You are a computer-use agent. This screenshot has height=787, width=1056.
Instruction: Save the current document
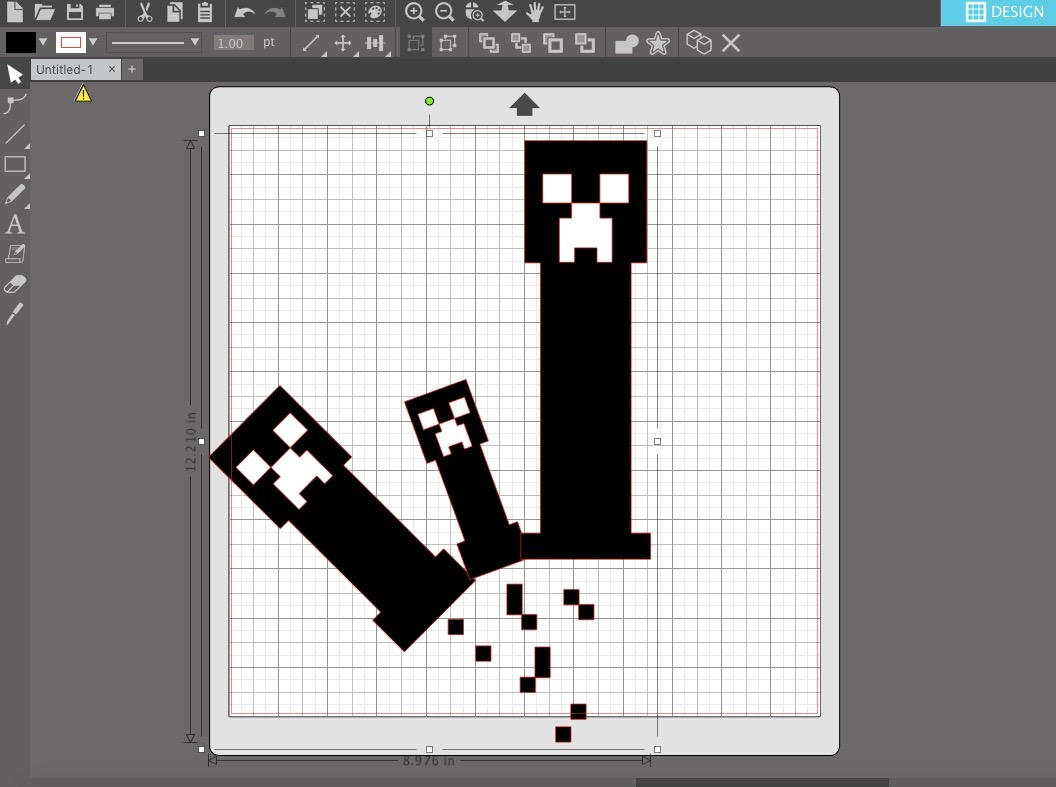pyautogui.click(x=75, y=11)
